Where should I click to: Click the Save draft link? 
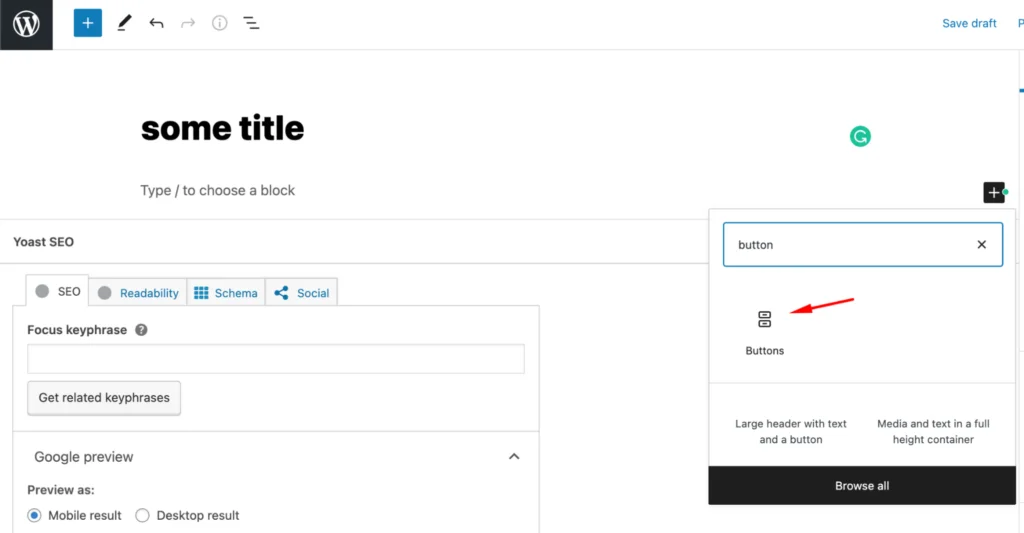(x=969, y=23)
